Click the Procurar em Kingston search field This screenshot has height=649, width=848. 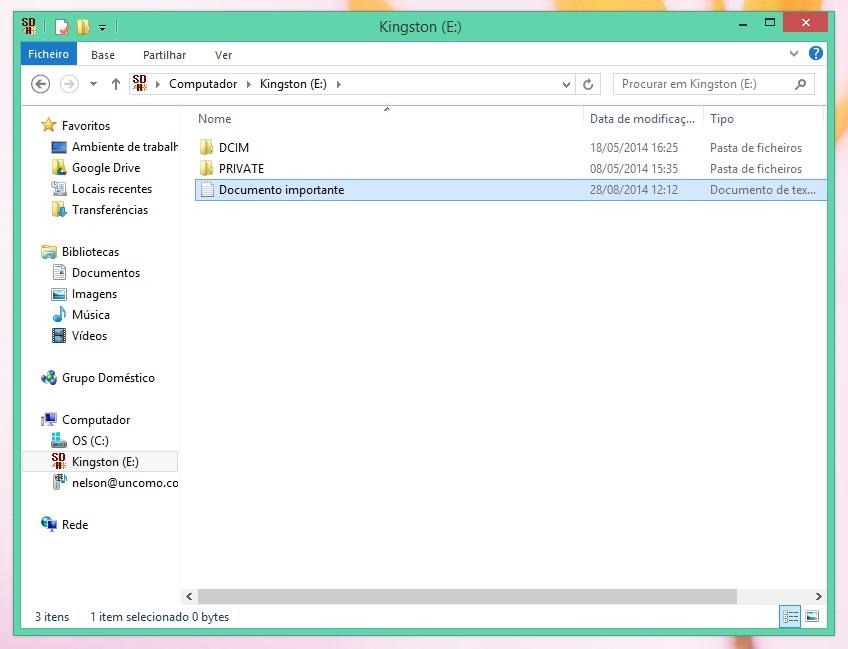click(705, 84)
